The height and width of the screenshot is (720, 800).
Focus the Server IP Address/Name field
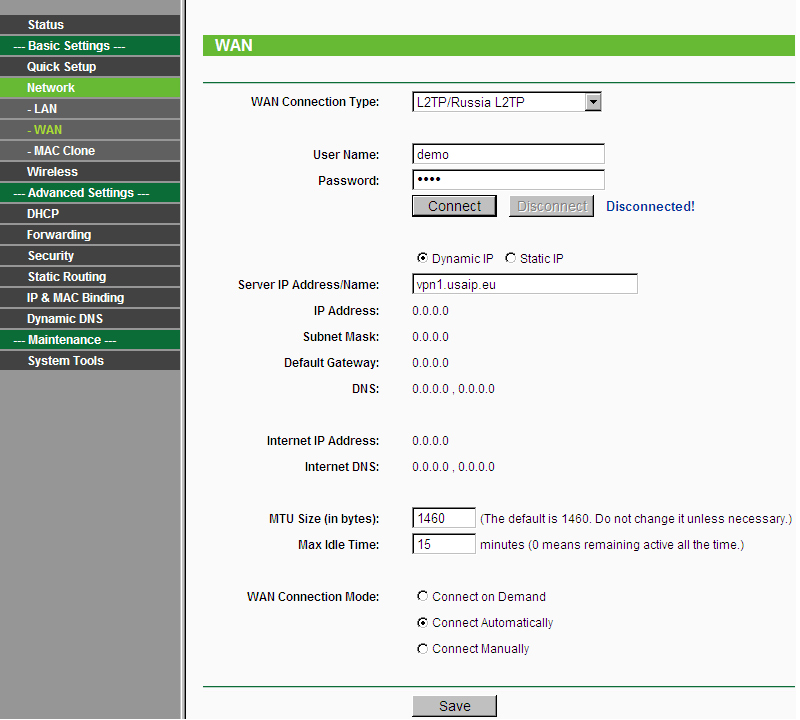click(524, 284)
